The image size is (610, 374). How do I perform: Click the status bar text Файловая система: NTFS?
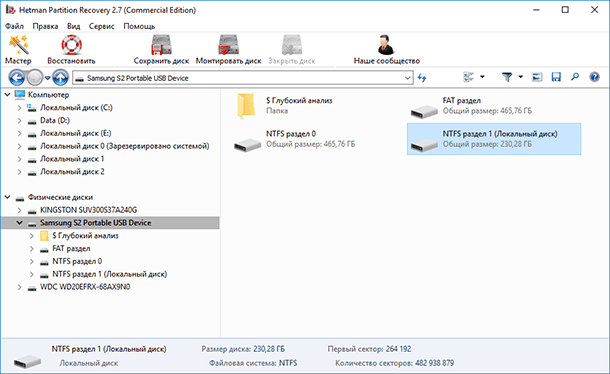tap(253, 363)
